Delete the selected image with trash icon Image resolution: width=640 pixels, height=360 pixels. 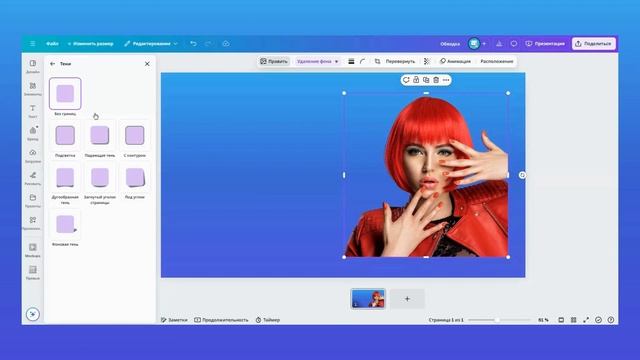[436, 80]
